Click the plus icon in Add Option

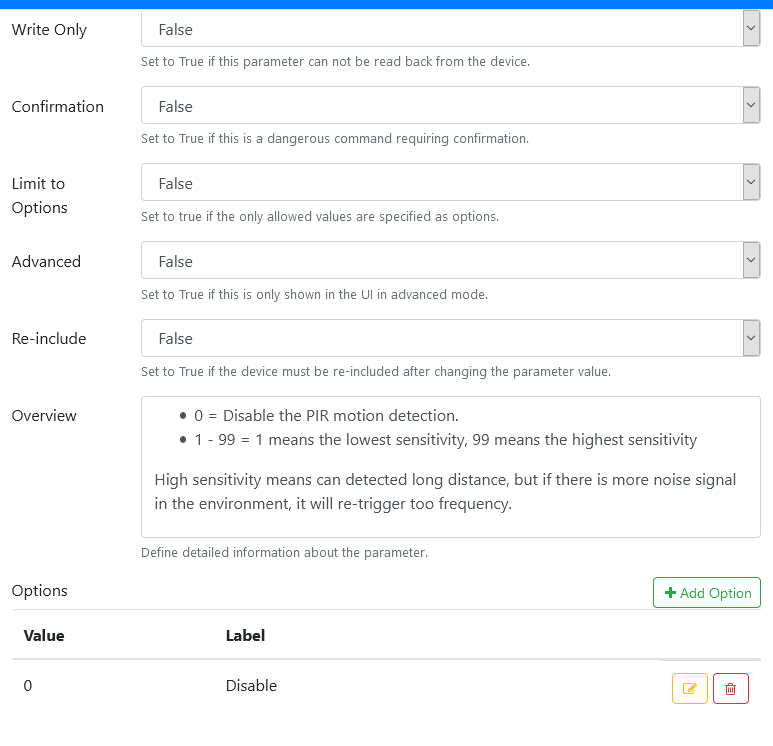point(670,593)
